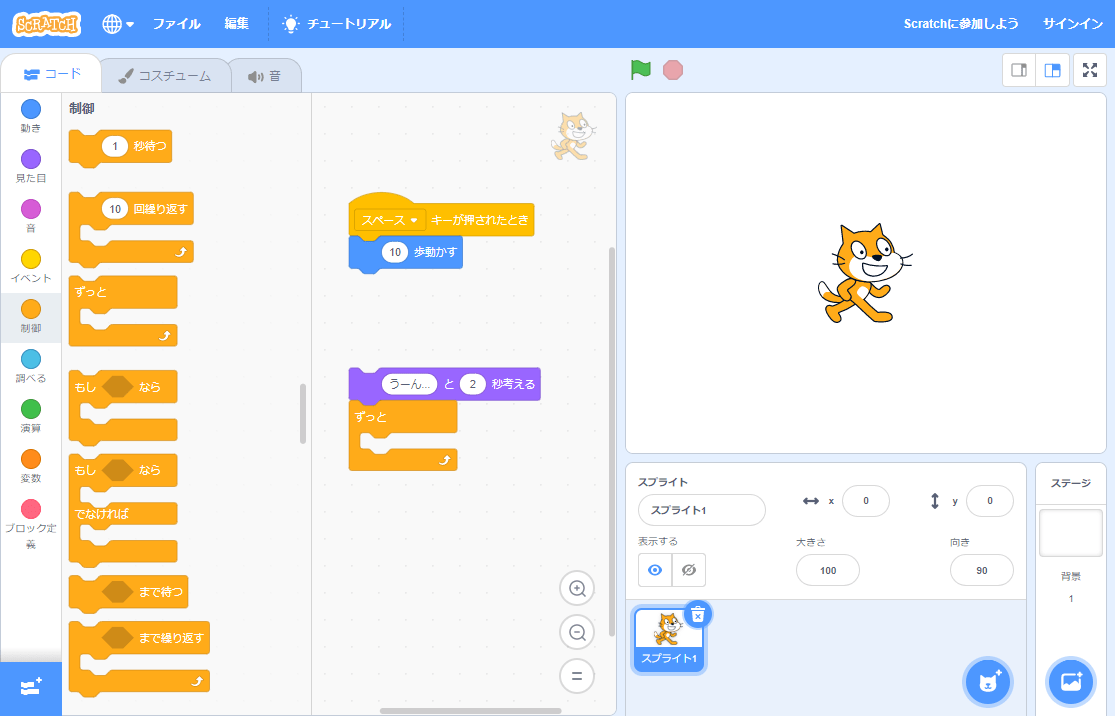This screenshot has width=1115, height=716.
Task: Switch to the コード tab
Action: (x=52, y=74)
